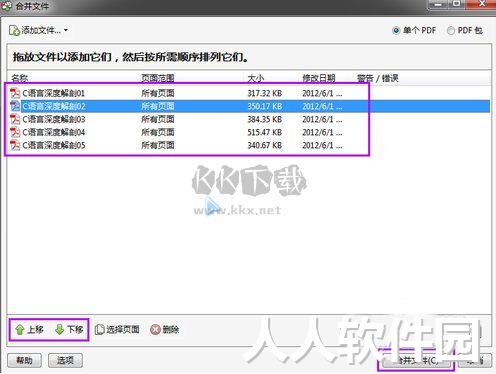Image resolution: width=496 pixels, height=374 pixels.
Task: Click size value 515.47 KB
Action: (x=265, y=132)
